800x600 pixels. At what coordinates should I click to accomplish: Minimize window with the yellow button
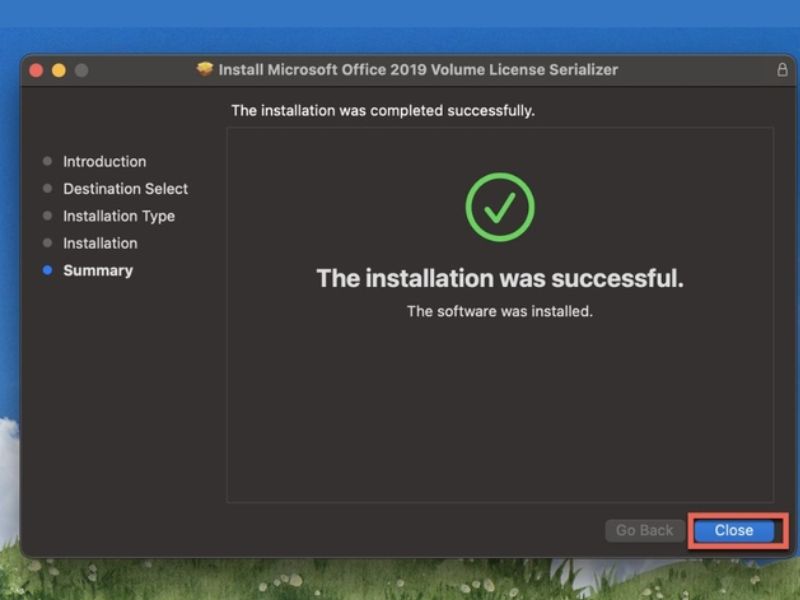click(x=59, y=70)
